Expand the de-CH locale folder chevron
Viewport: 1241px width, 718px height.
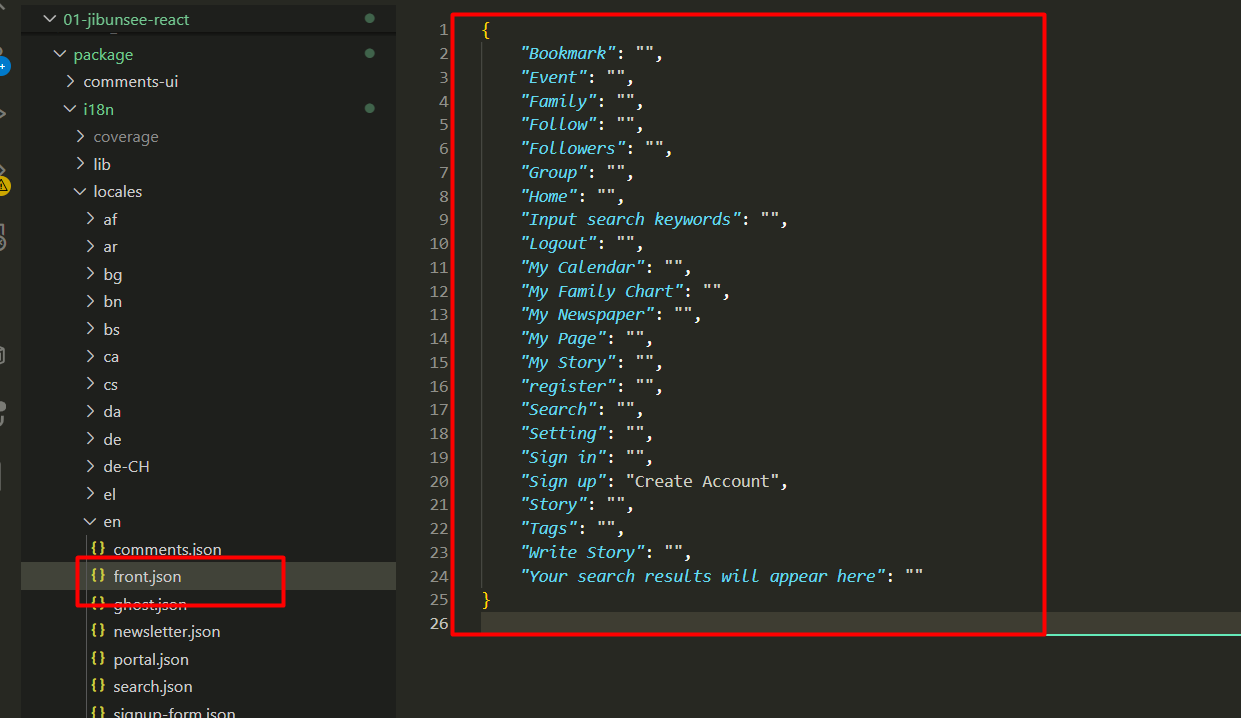point(90,467)
